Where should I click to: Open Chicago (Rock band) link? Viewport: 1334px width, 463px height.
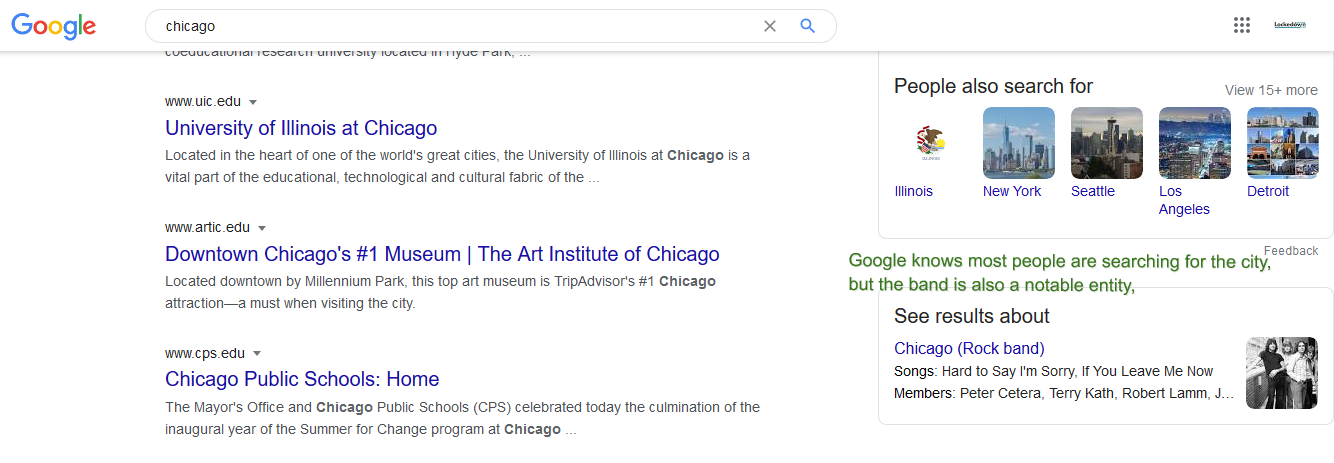(x=969, y=348)
